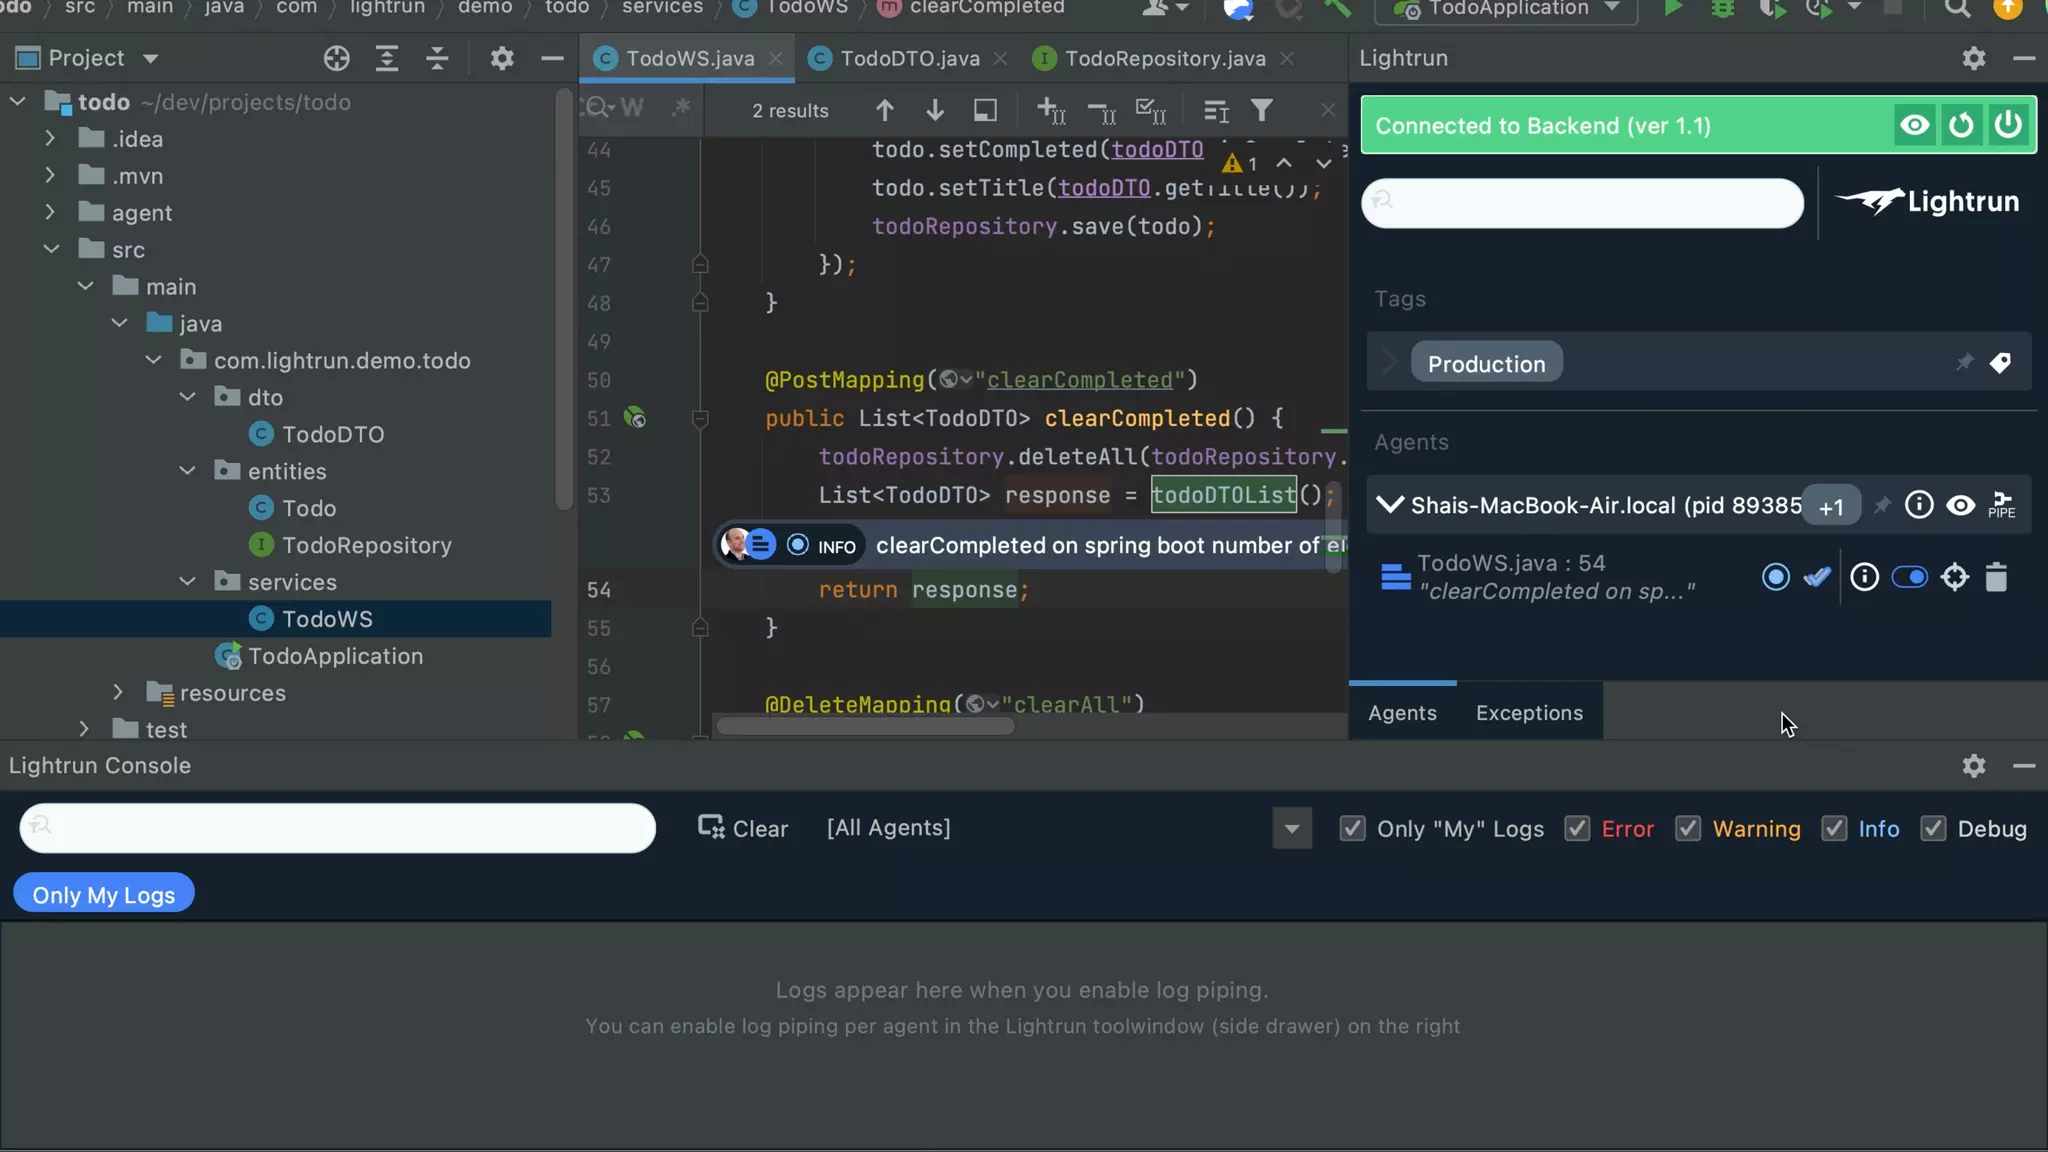The image size is (2048, 1152).
Task: Click the Run TodoApplication play icon
Action: (1672, 9)
